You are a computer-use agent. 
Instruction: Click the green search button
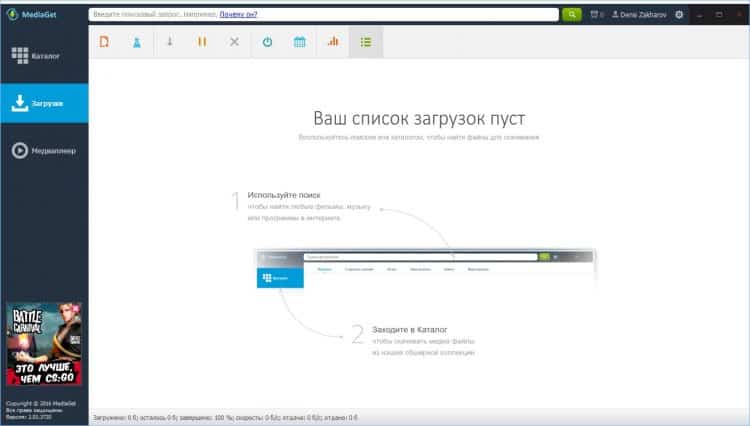[571, 15]
